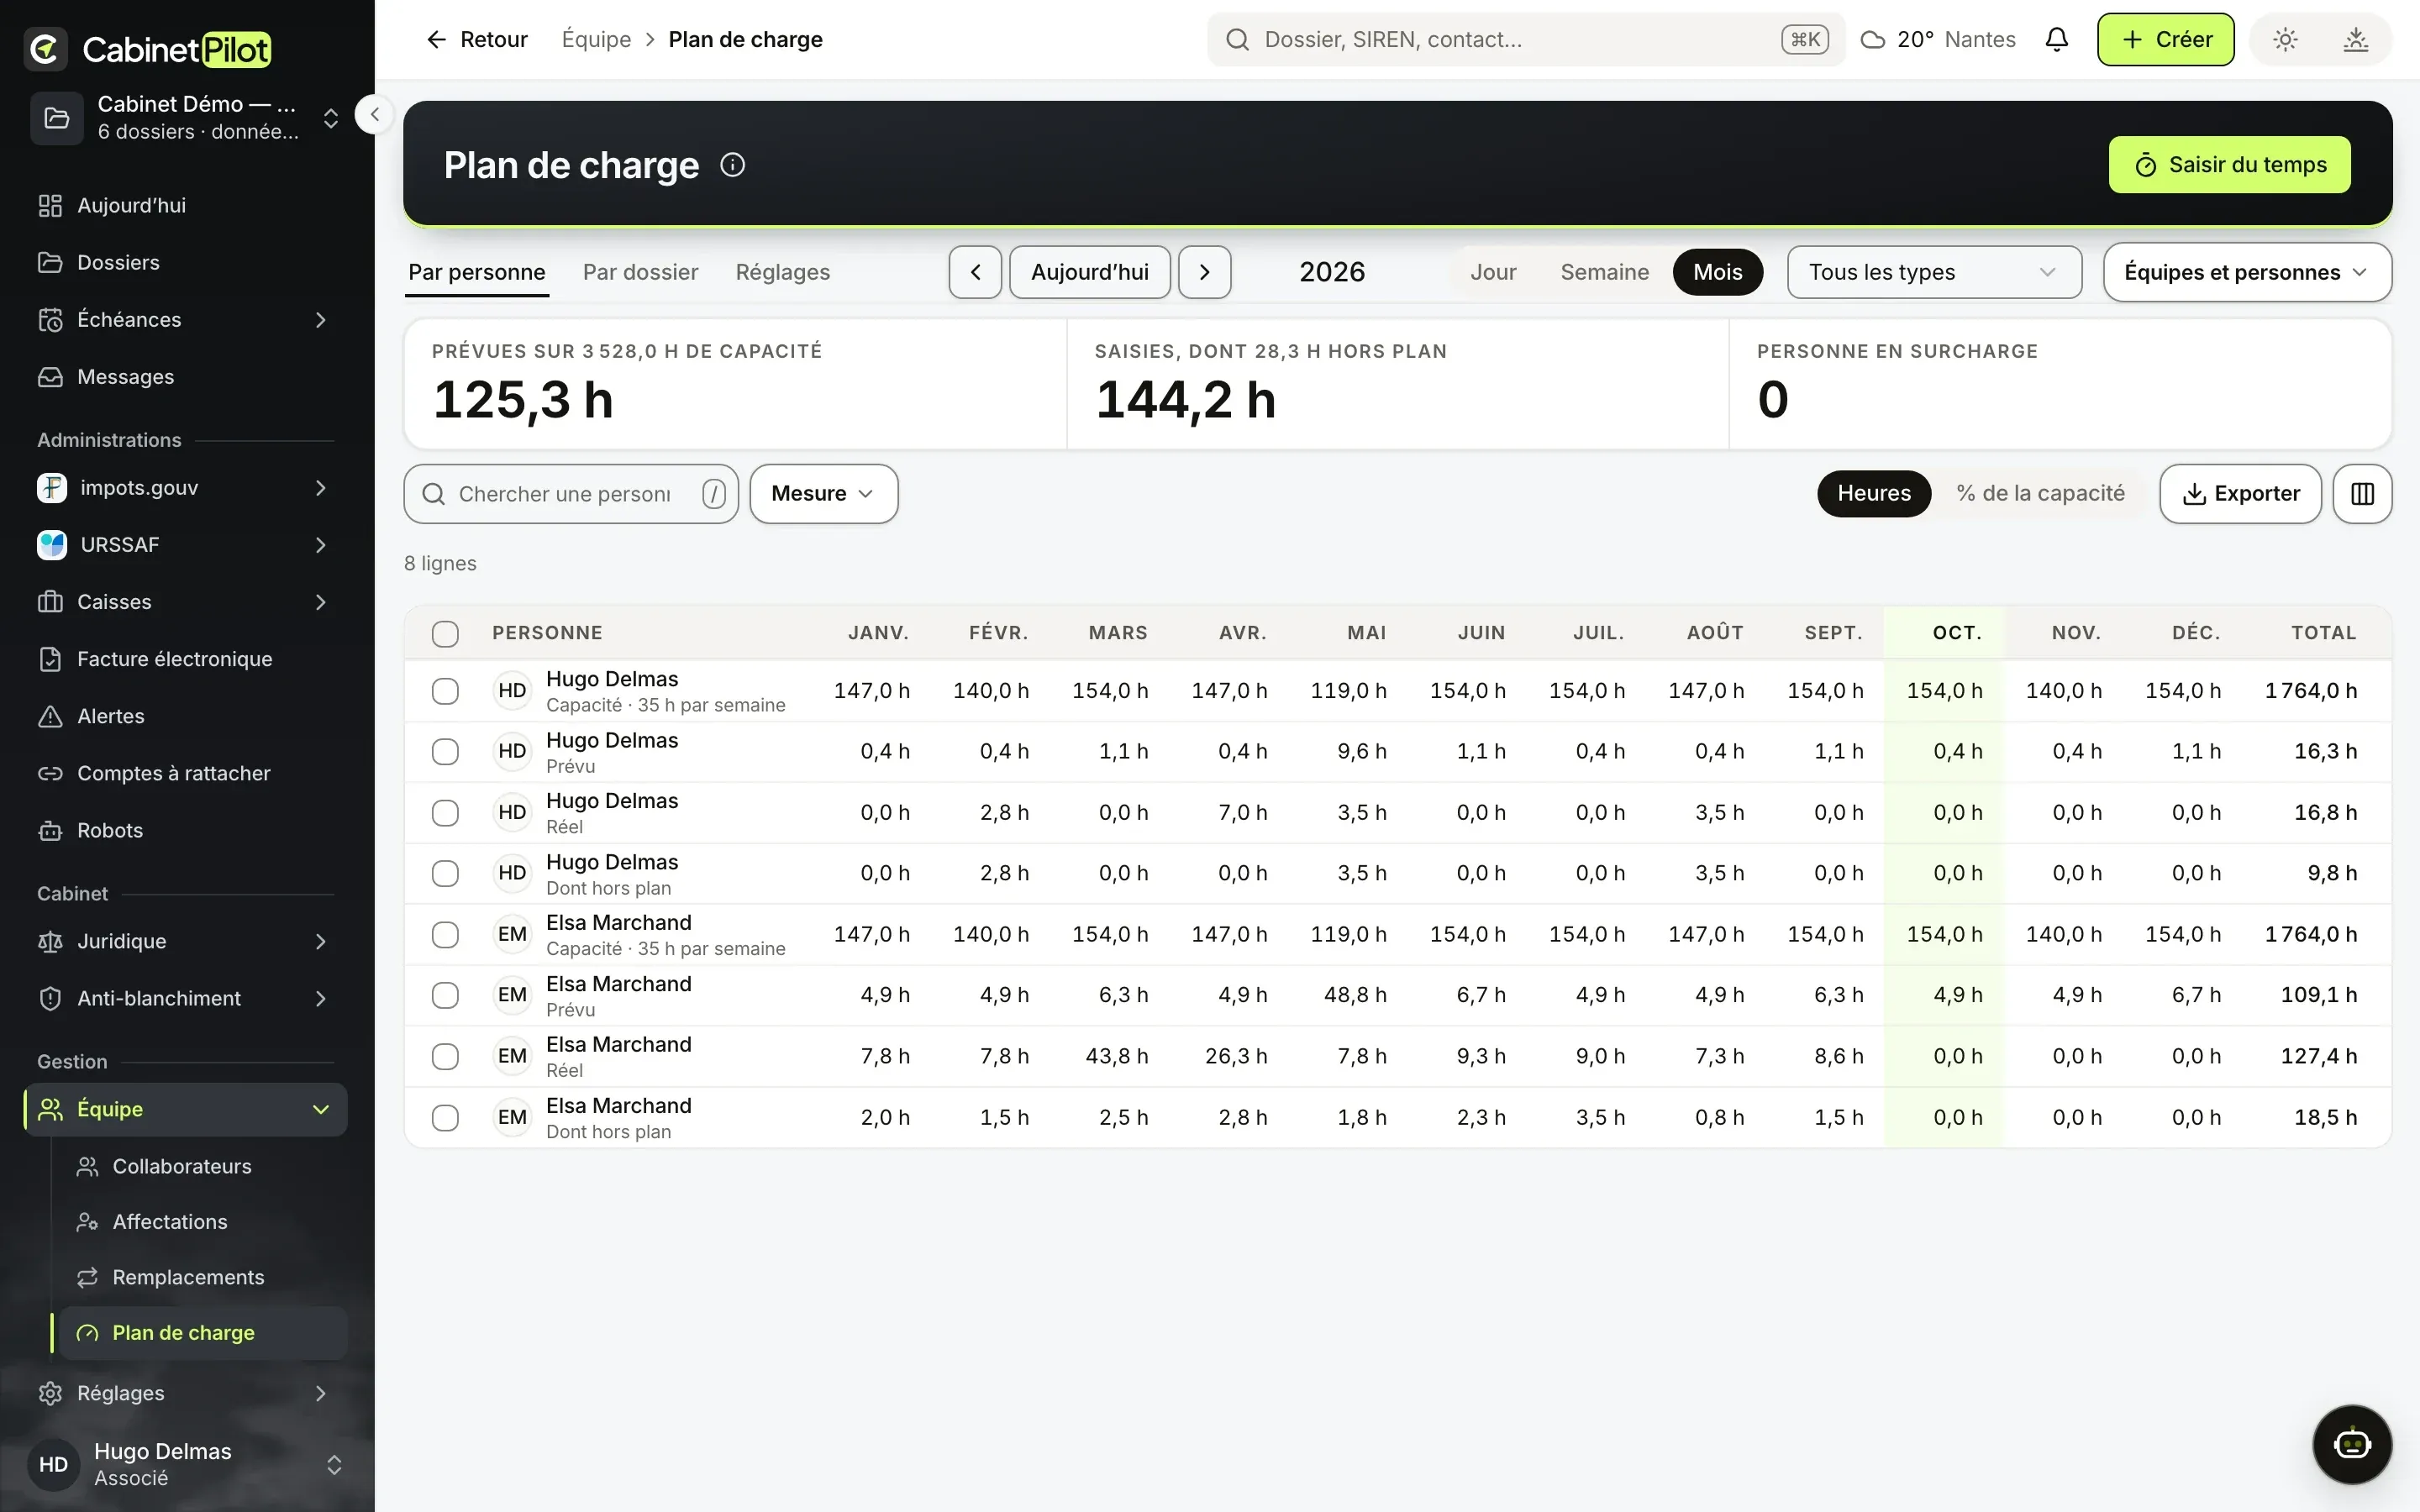2420x1512 pixels.
Task: Click the Retour link
Action: point(477,39)
